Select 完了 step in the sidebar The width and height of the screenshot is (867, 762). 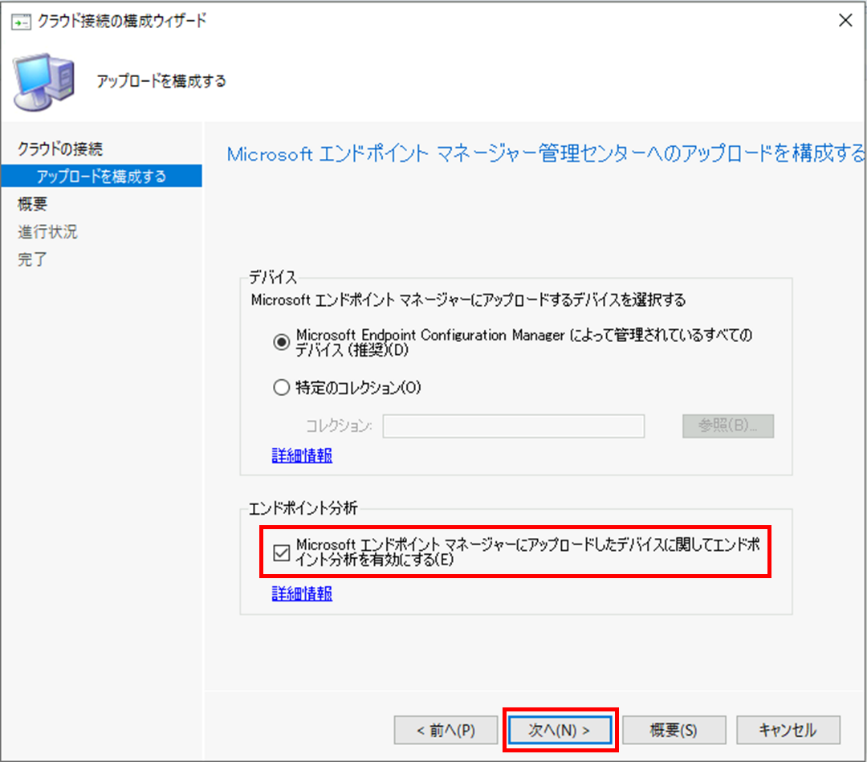(x=33, y=259)
